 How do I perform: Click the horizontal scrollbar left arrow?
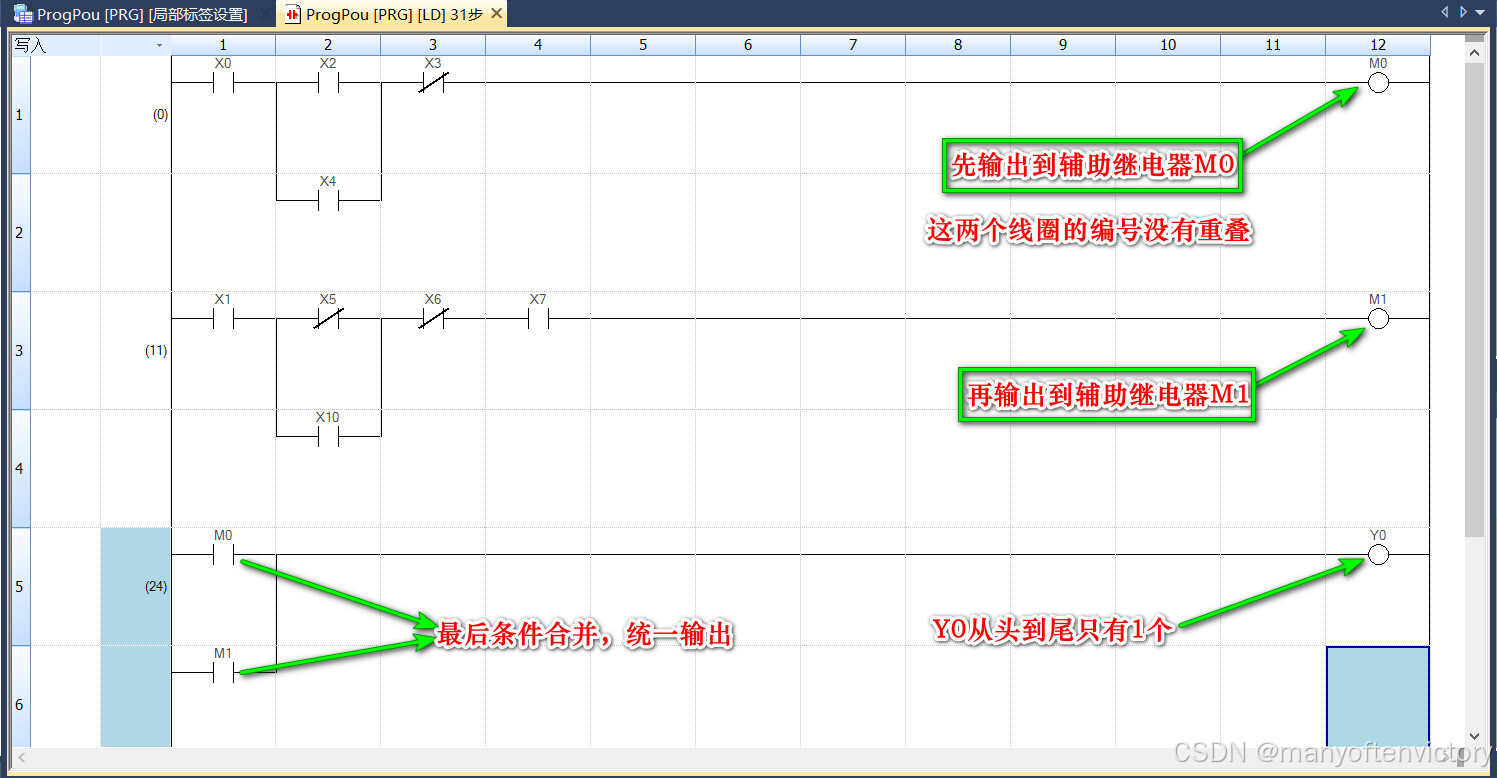20,758
